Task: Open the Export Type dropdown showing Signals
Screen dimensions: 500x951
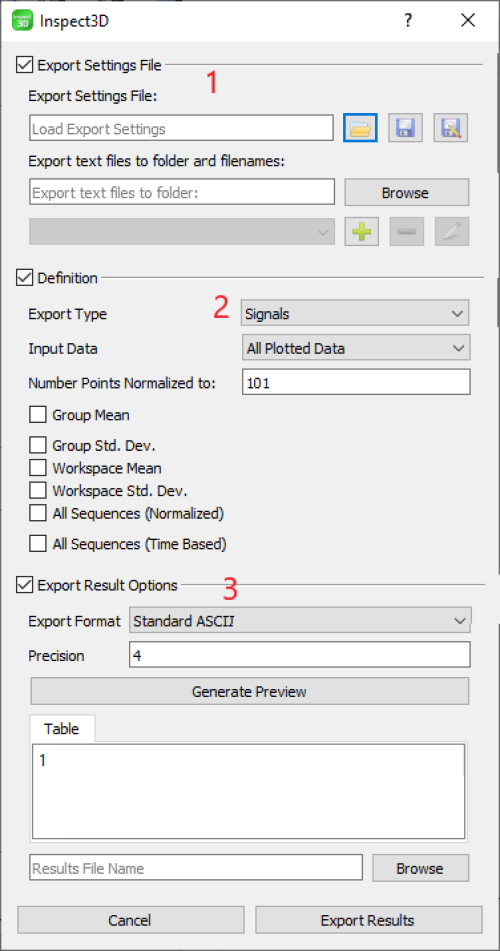Action: coord(355,314)
